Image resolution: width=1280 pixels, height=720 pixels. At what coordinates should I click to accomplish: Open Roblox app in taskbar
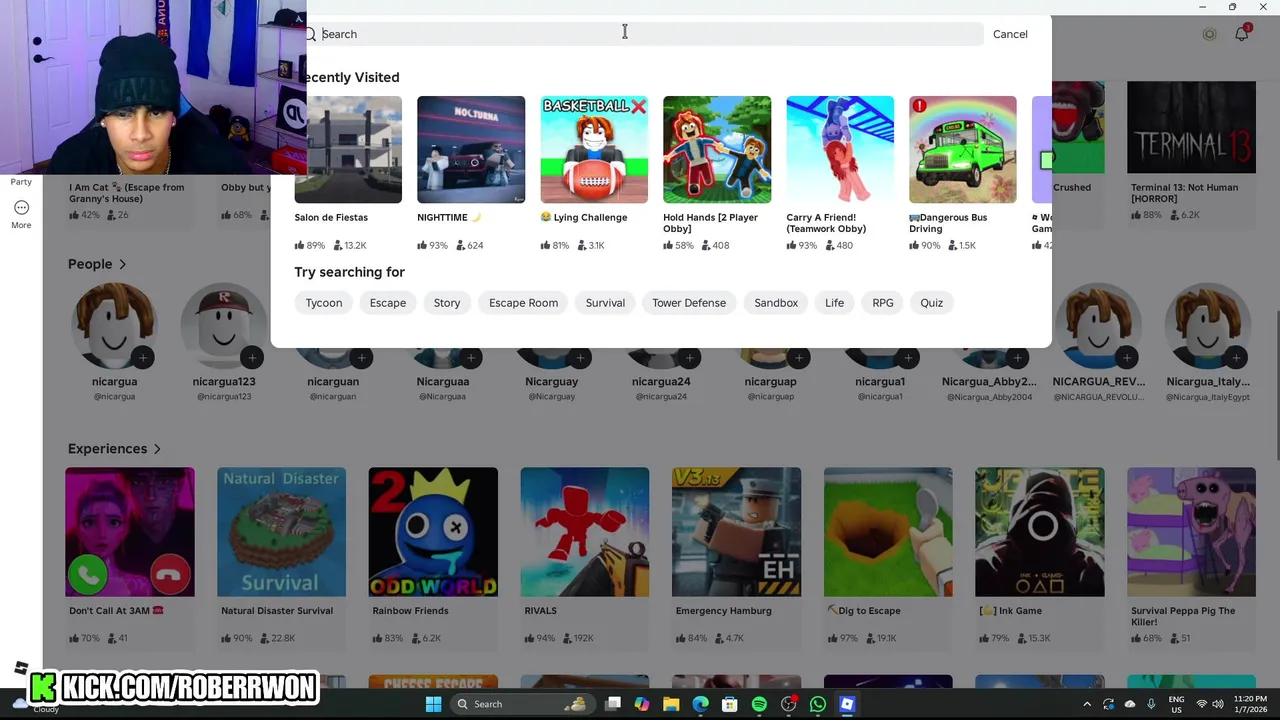[x=847, y=704]
